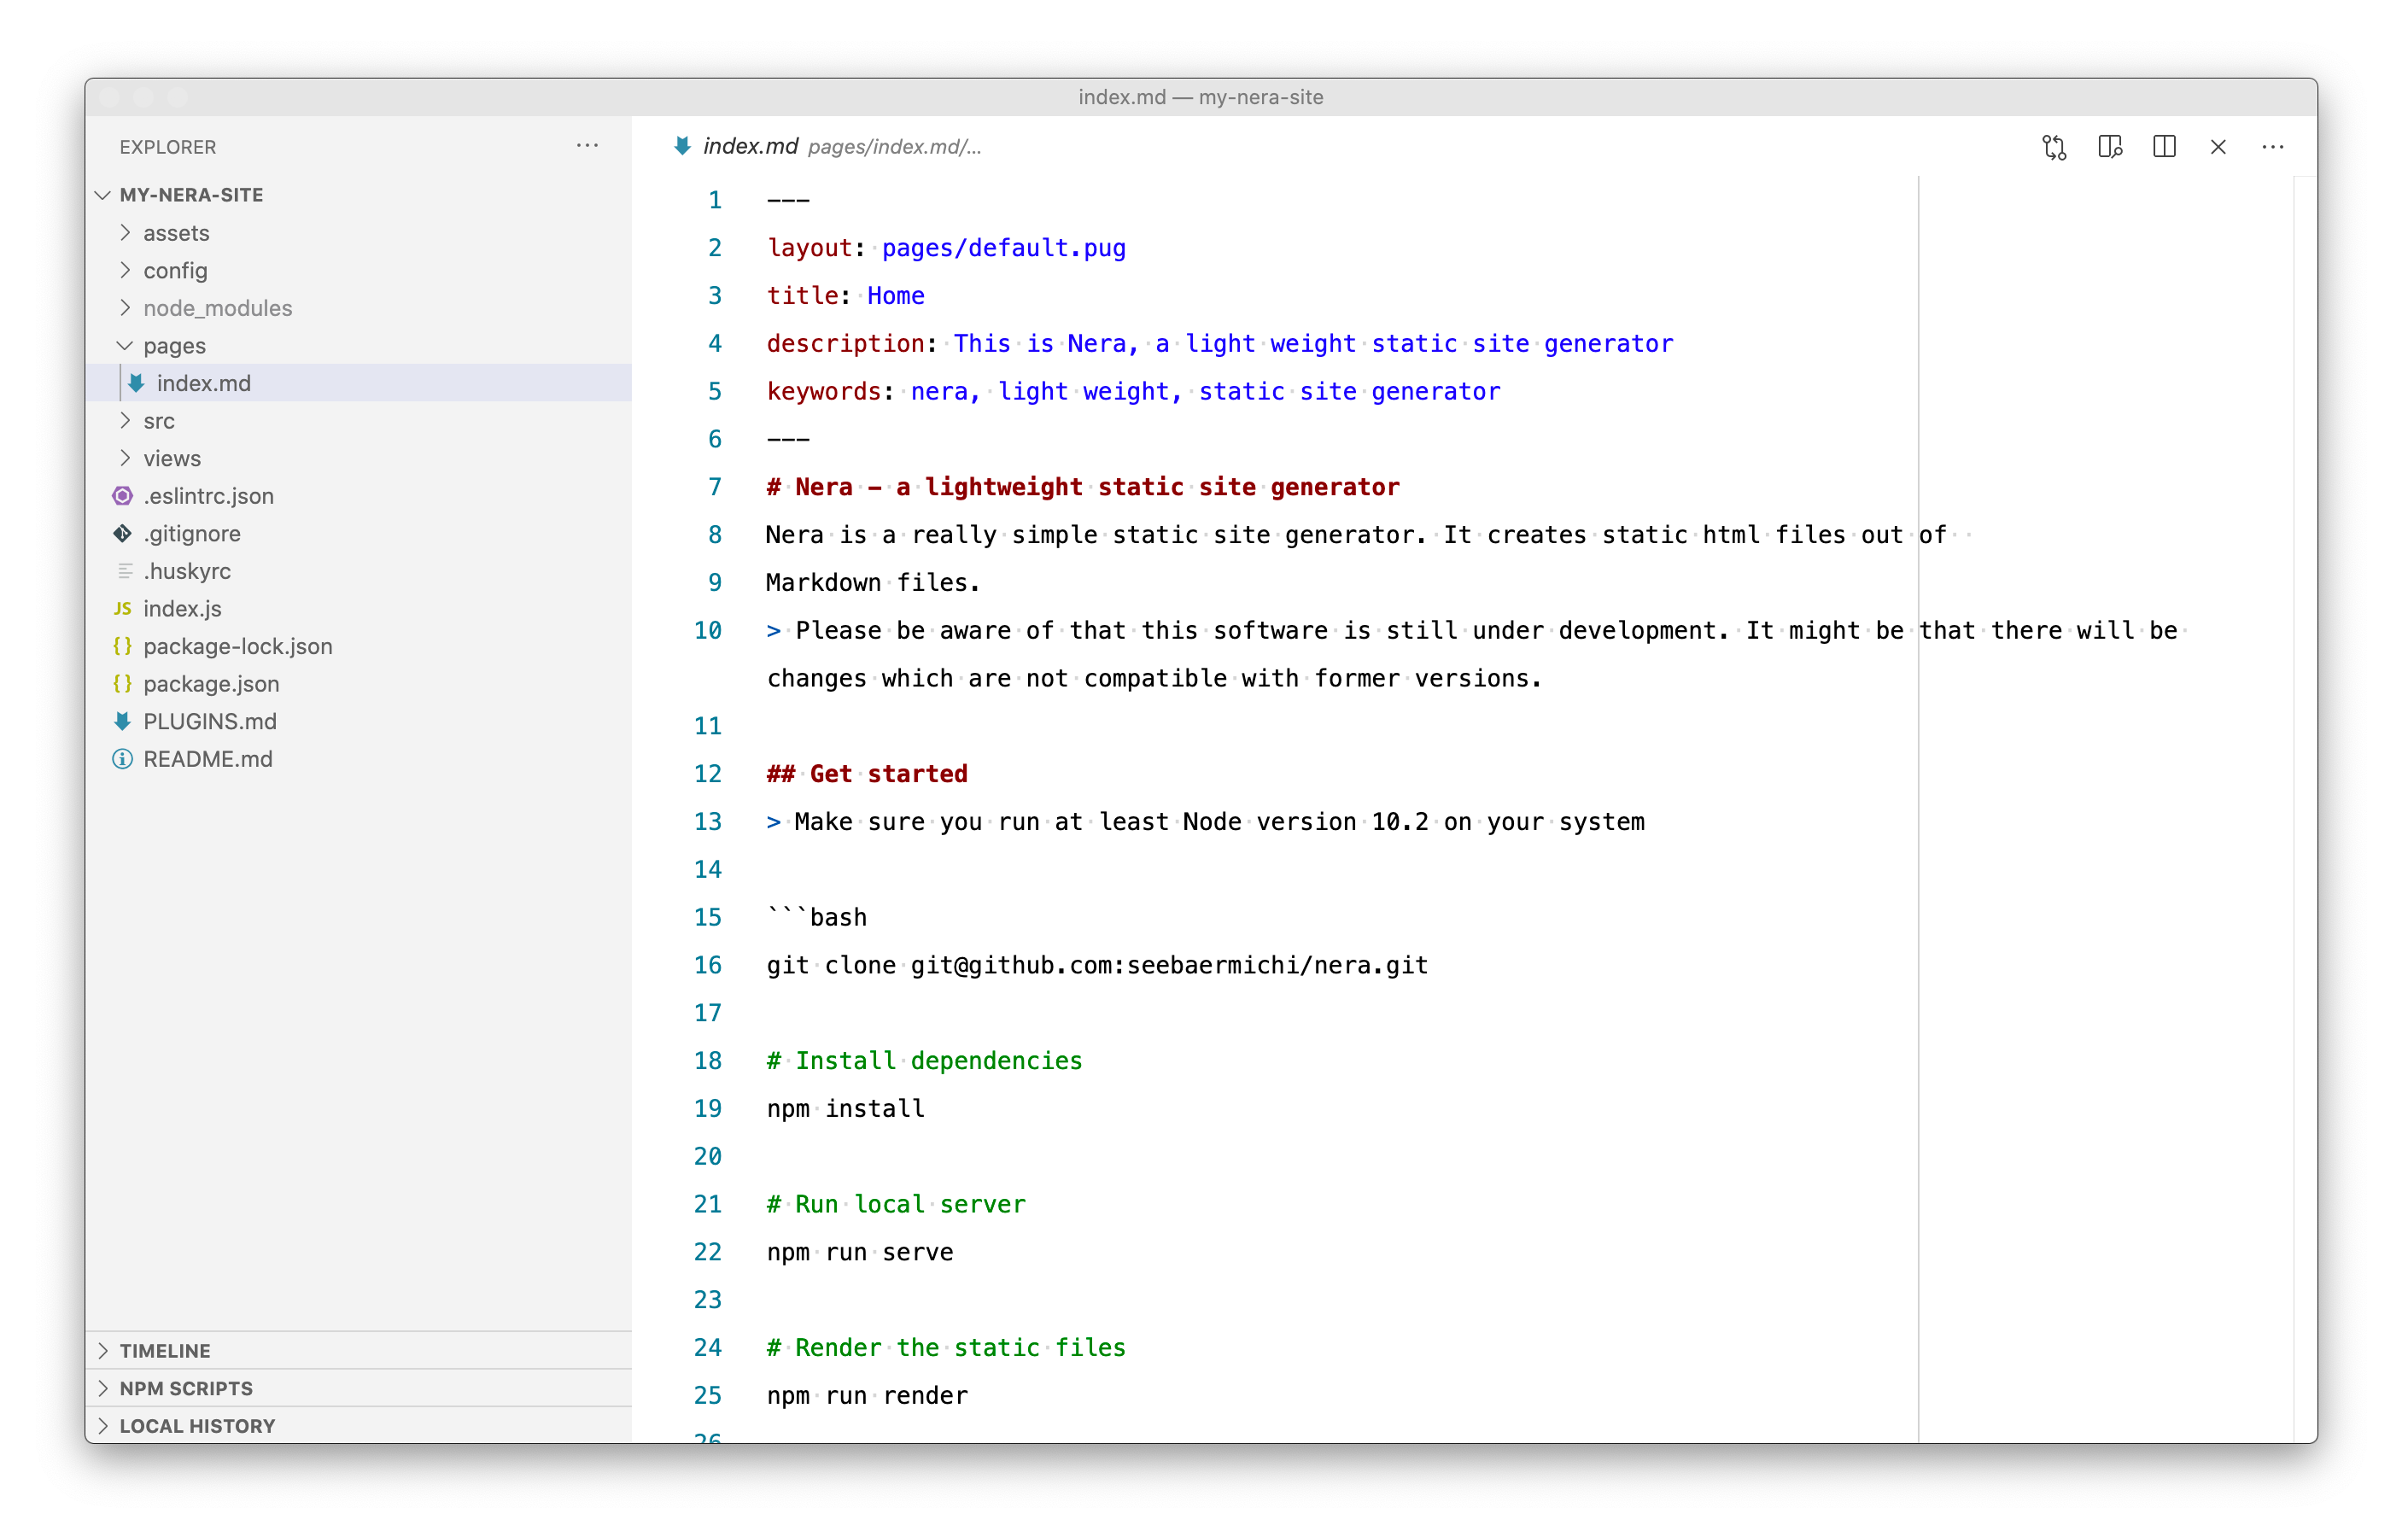Click the 'description:' front matter line
This screenshot has width=2408, height=1537.
pyautogui.click(x=1220, y=344)
